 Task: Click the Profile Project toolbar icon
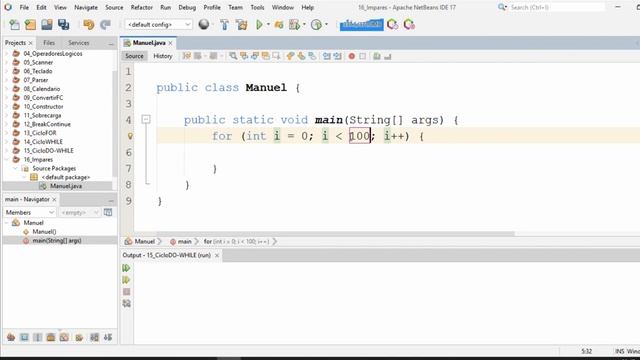[x=316, y=24]
